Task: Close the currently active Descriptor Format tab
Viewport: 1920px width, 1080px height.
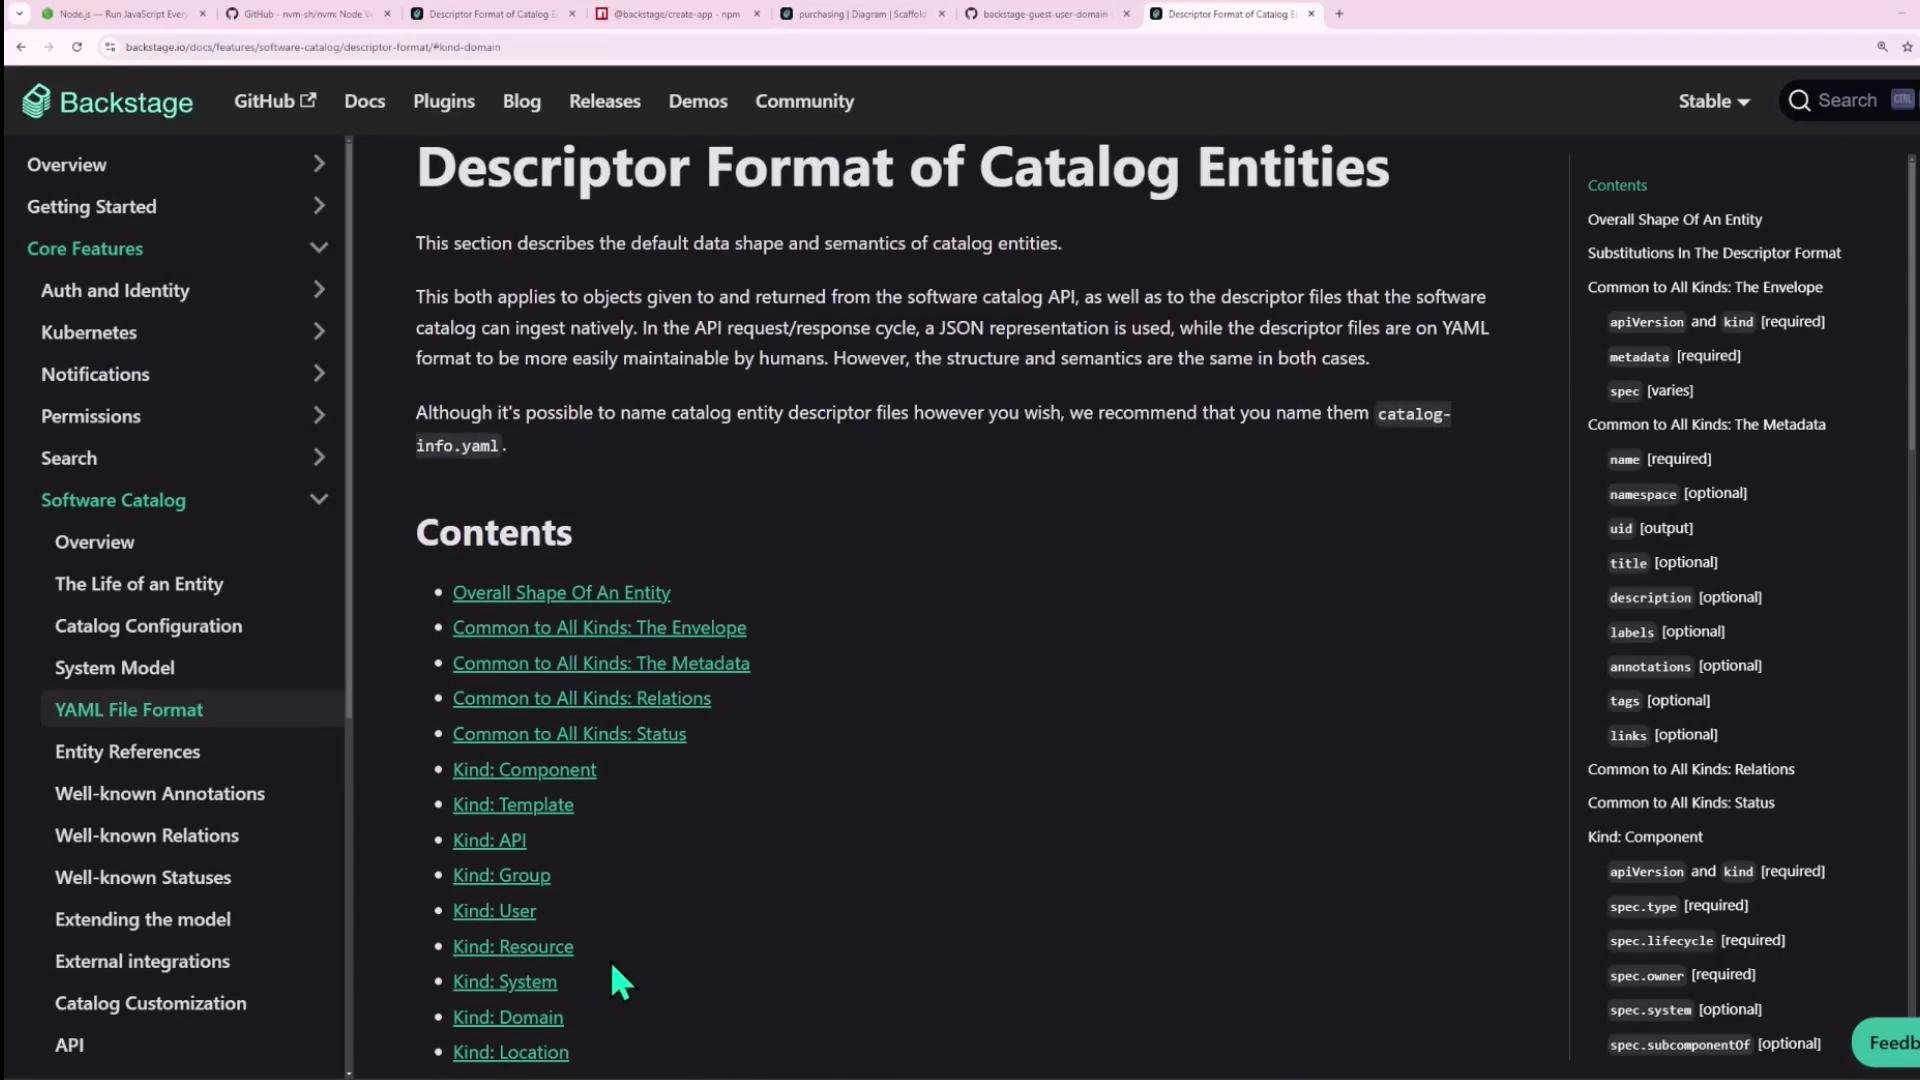Action: click(x=1311, y=14)
